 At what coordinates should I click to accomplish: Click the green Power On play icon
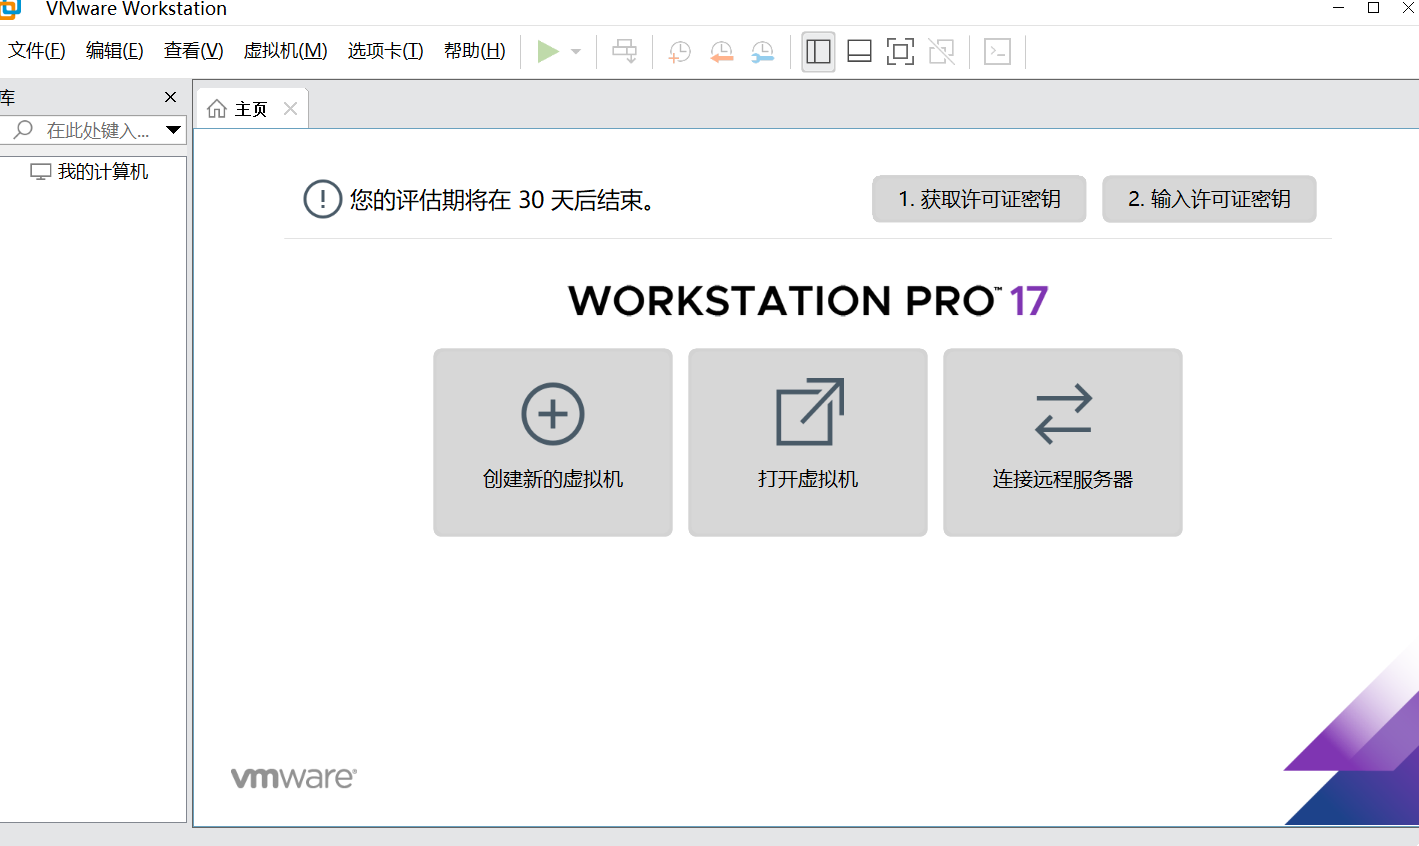548,51
